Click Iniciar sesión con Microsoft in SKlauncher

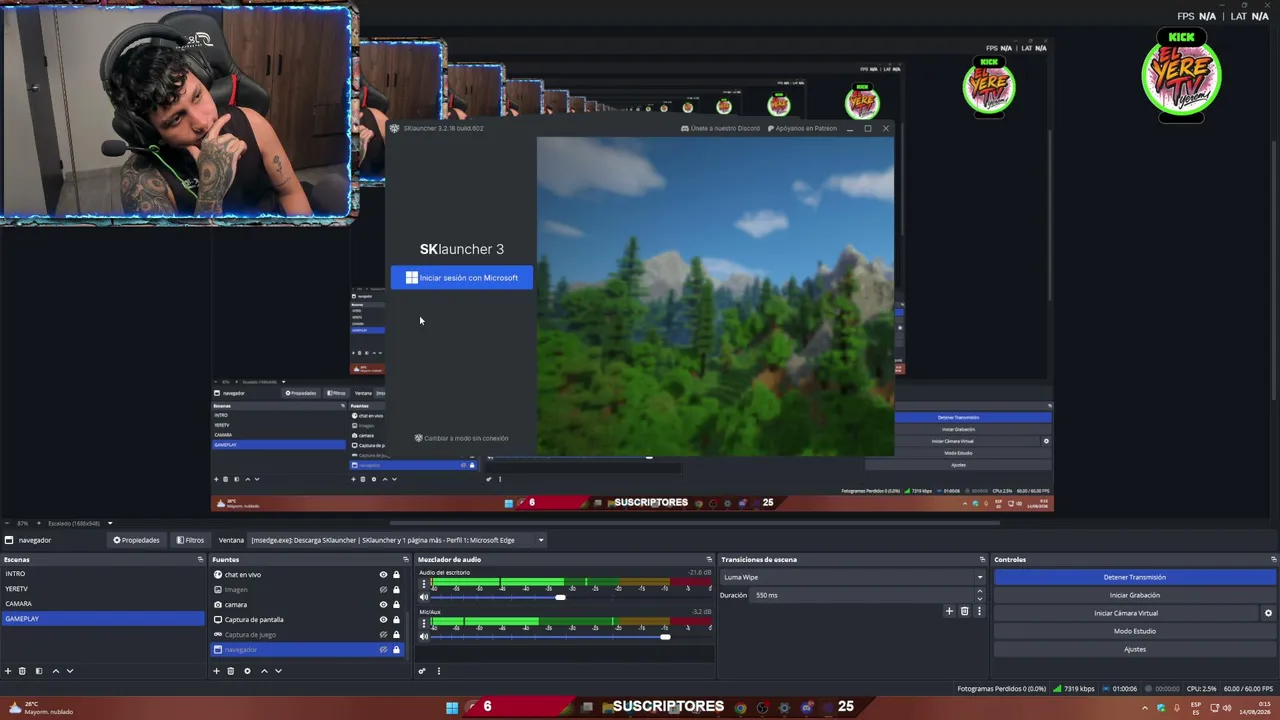click(x=462, y=278)
